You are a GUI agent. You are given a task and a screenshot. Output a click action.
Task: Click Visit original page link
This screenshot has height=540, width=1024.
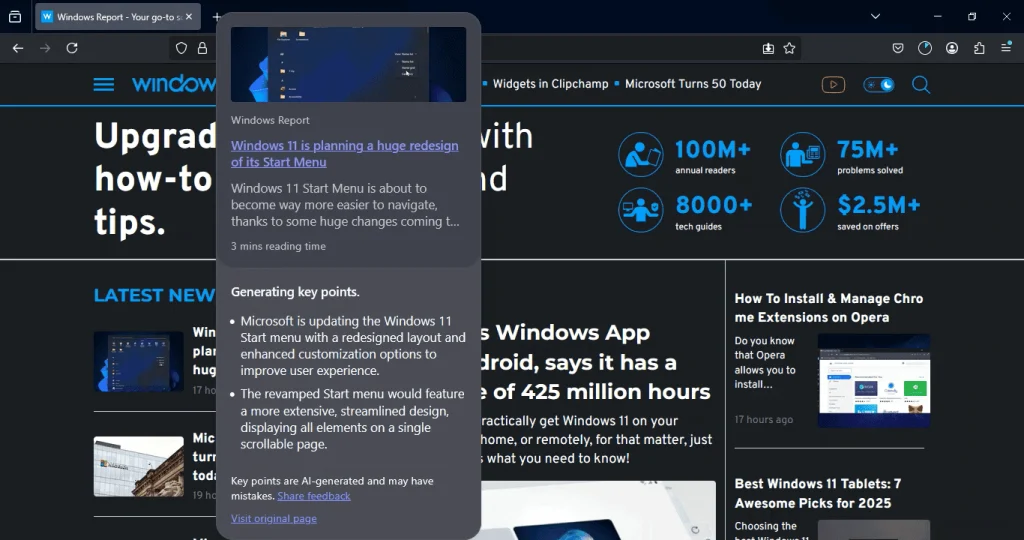(274, 518)
